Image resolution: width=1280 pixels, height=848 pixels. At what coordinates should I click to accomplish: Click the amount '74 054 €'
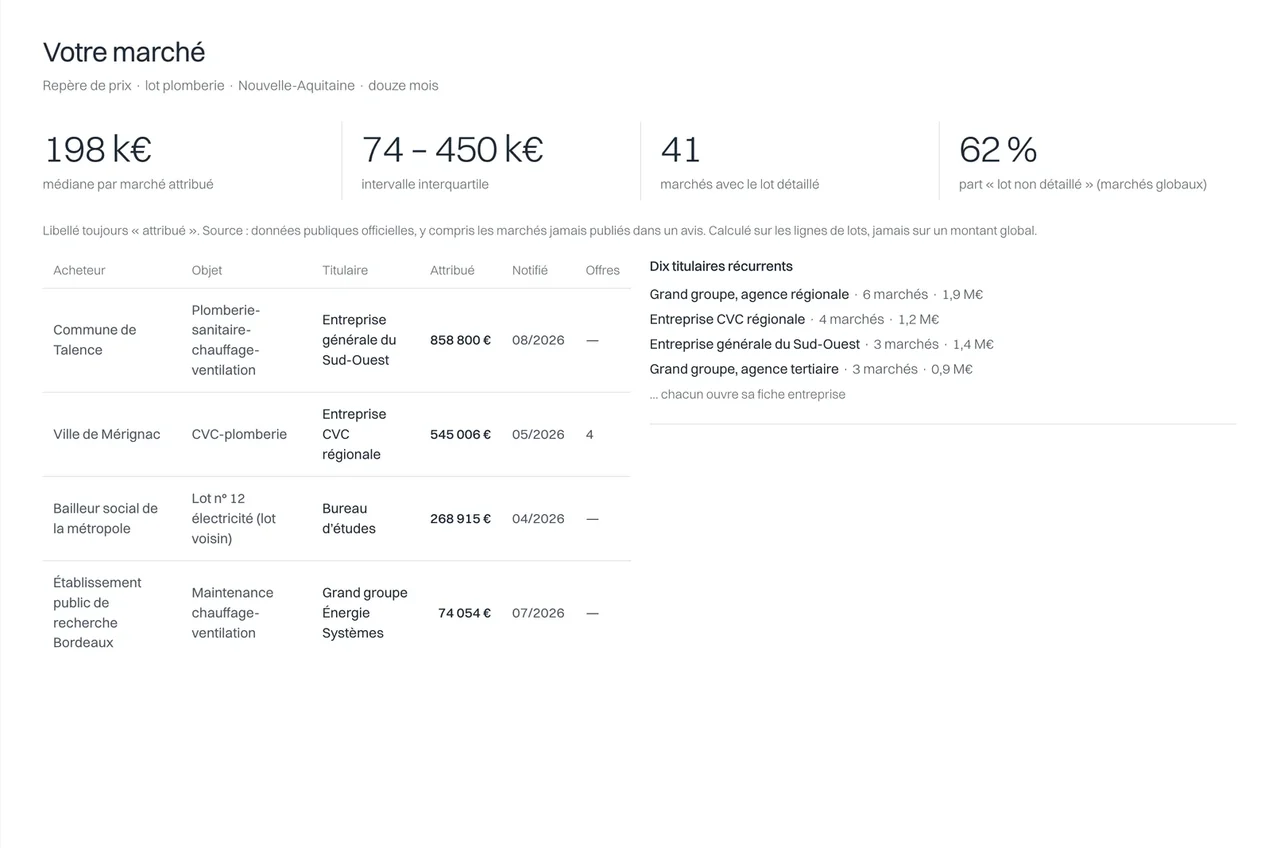[x=464, y=612]
